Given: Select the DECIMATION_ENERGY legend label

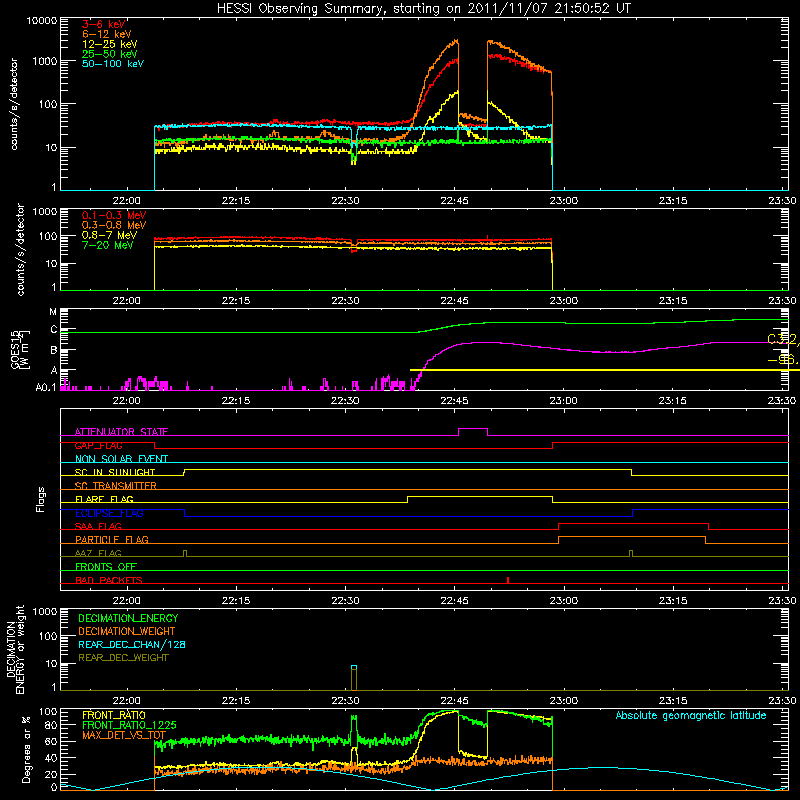Looking at the screenshot, I should click(x=128, y=618).
